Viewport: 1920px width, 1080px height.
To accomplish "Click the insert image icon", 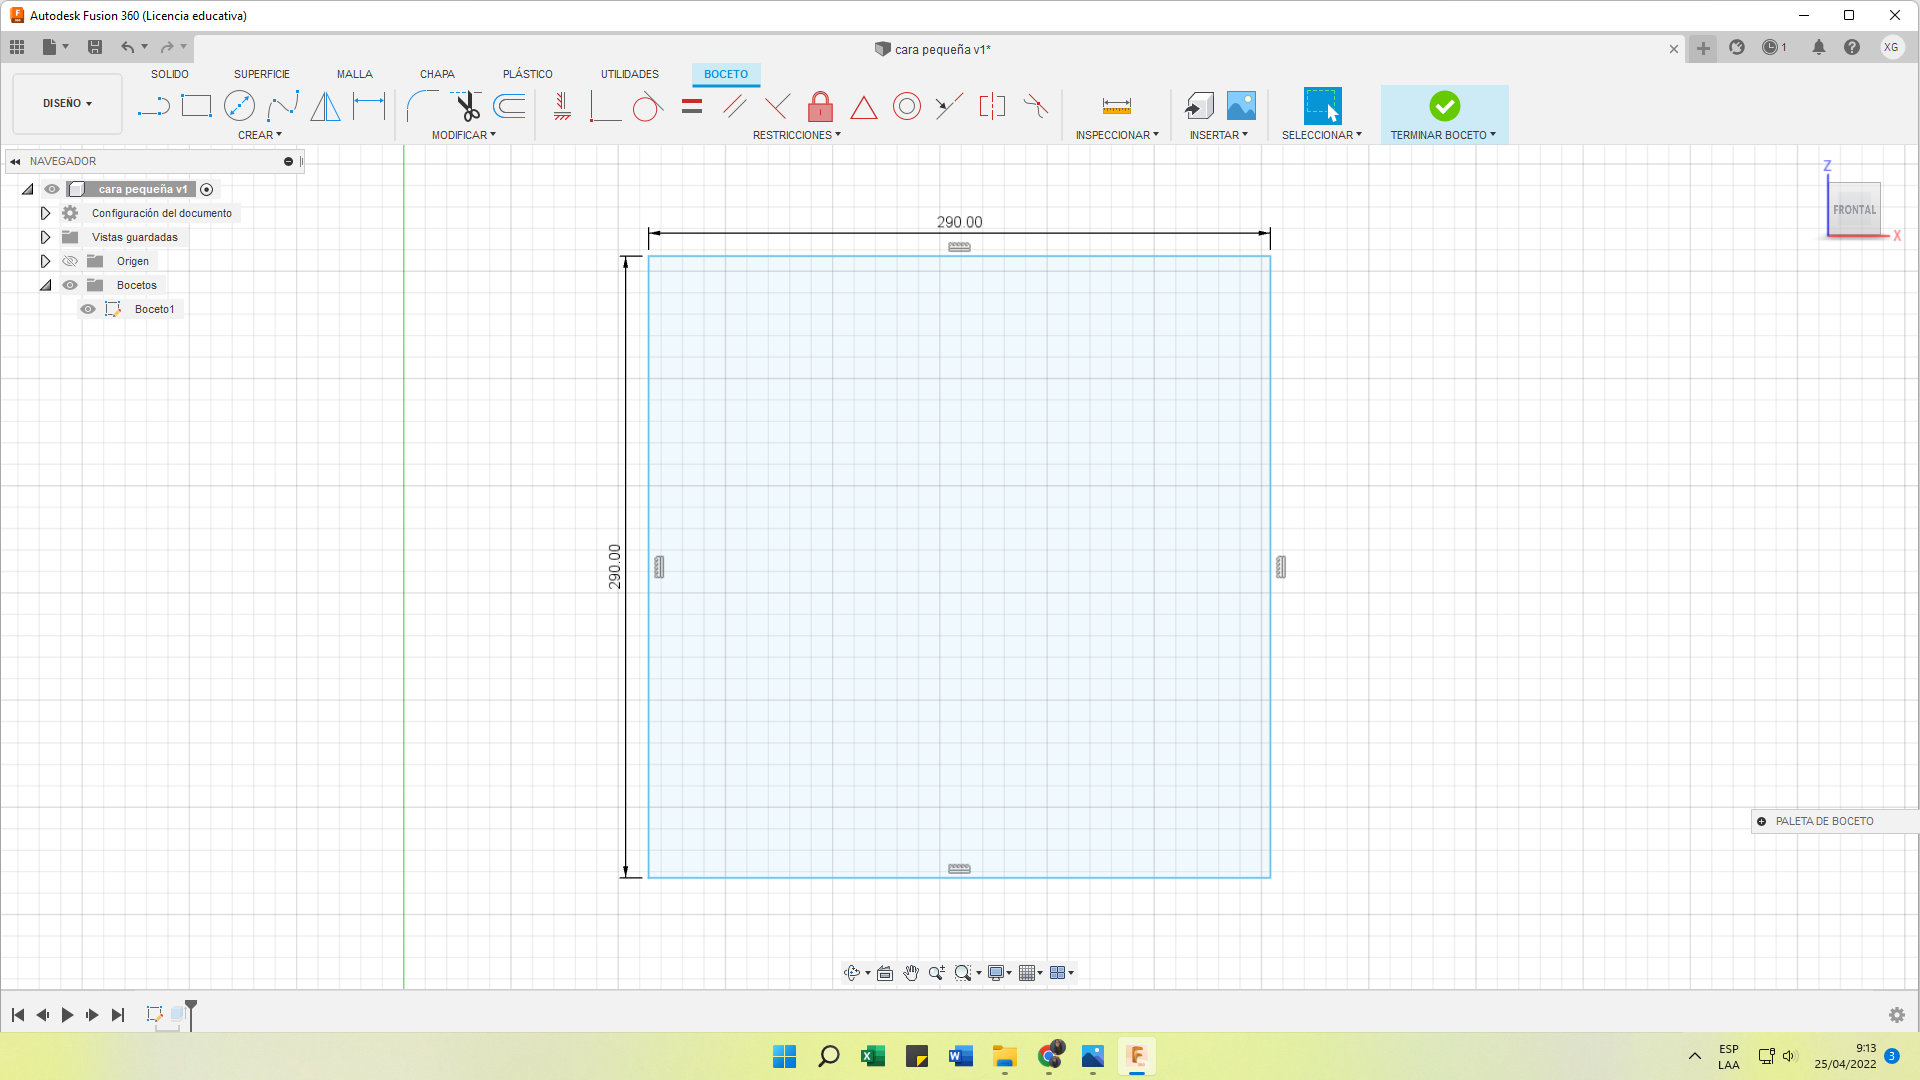I will [1241, 106].
